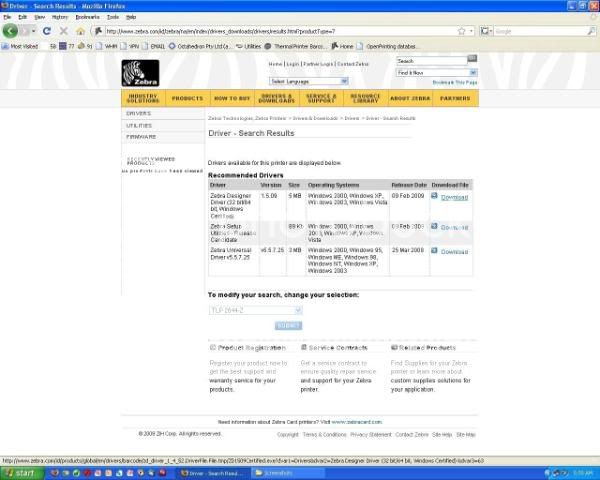Click into the site Search input field

[x=432, y=61]
